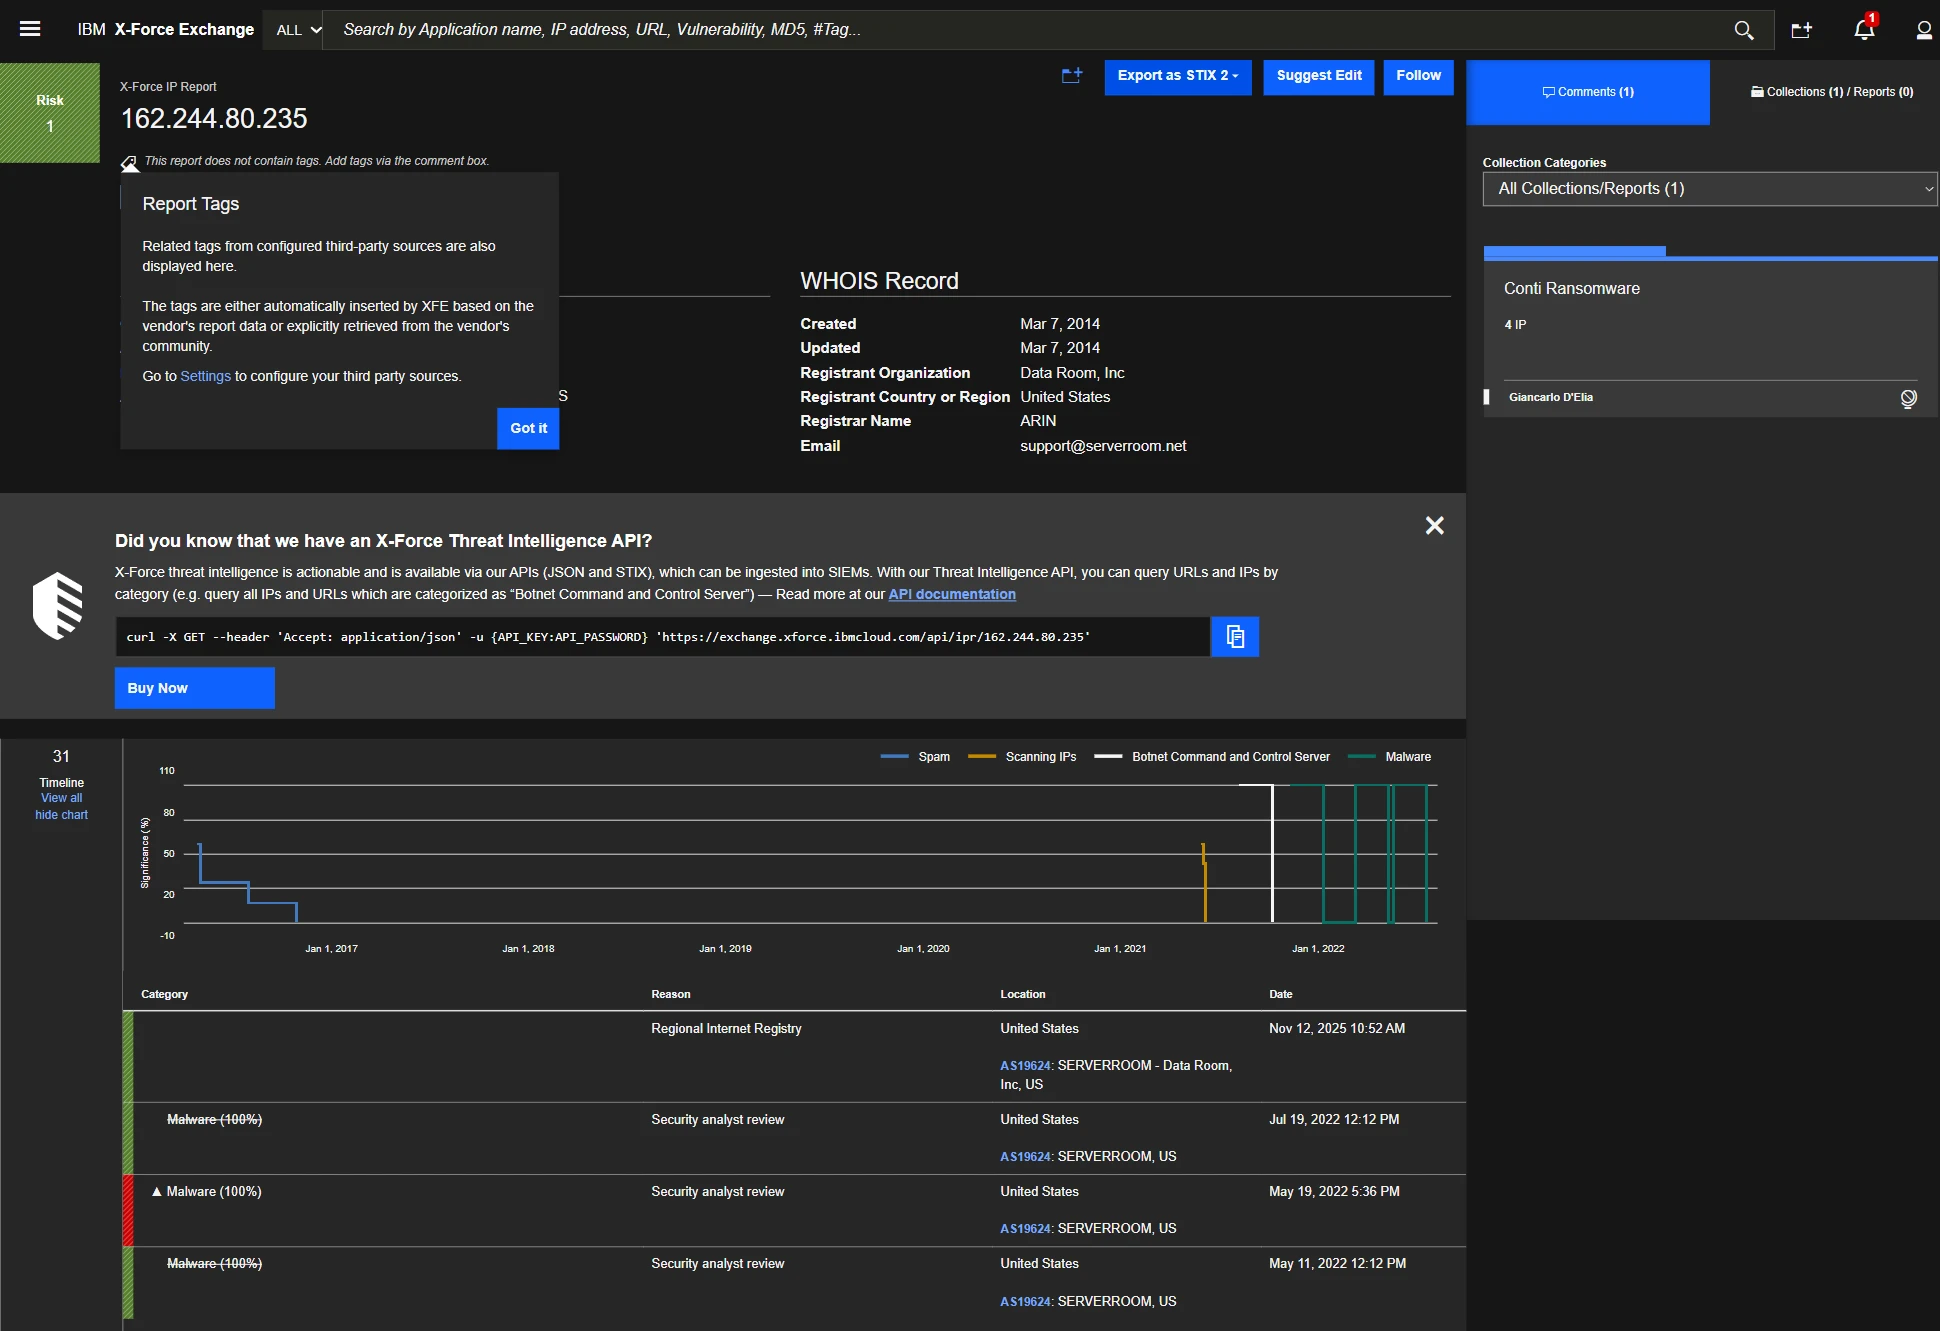Click the IBM X-Force Exchange logo
The height and width of the screenshot is (1331, 1940).
click(x=165, y=30)
